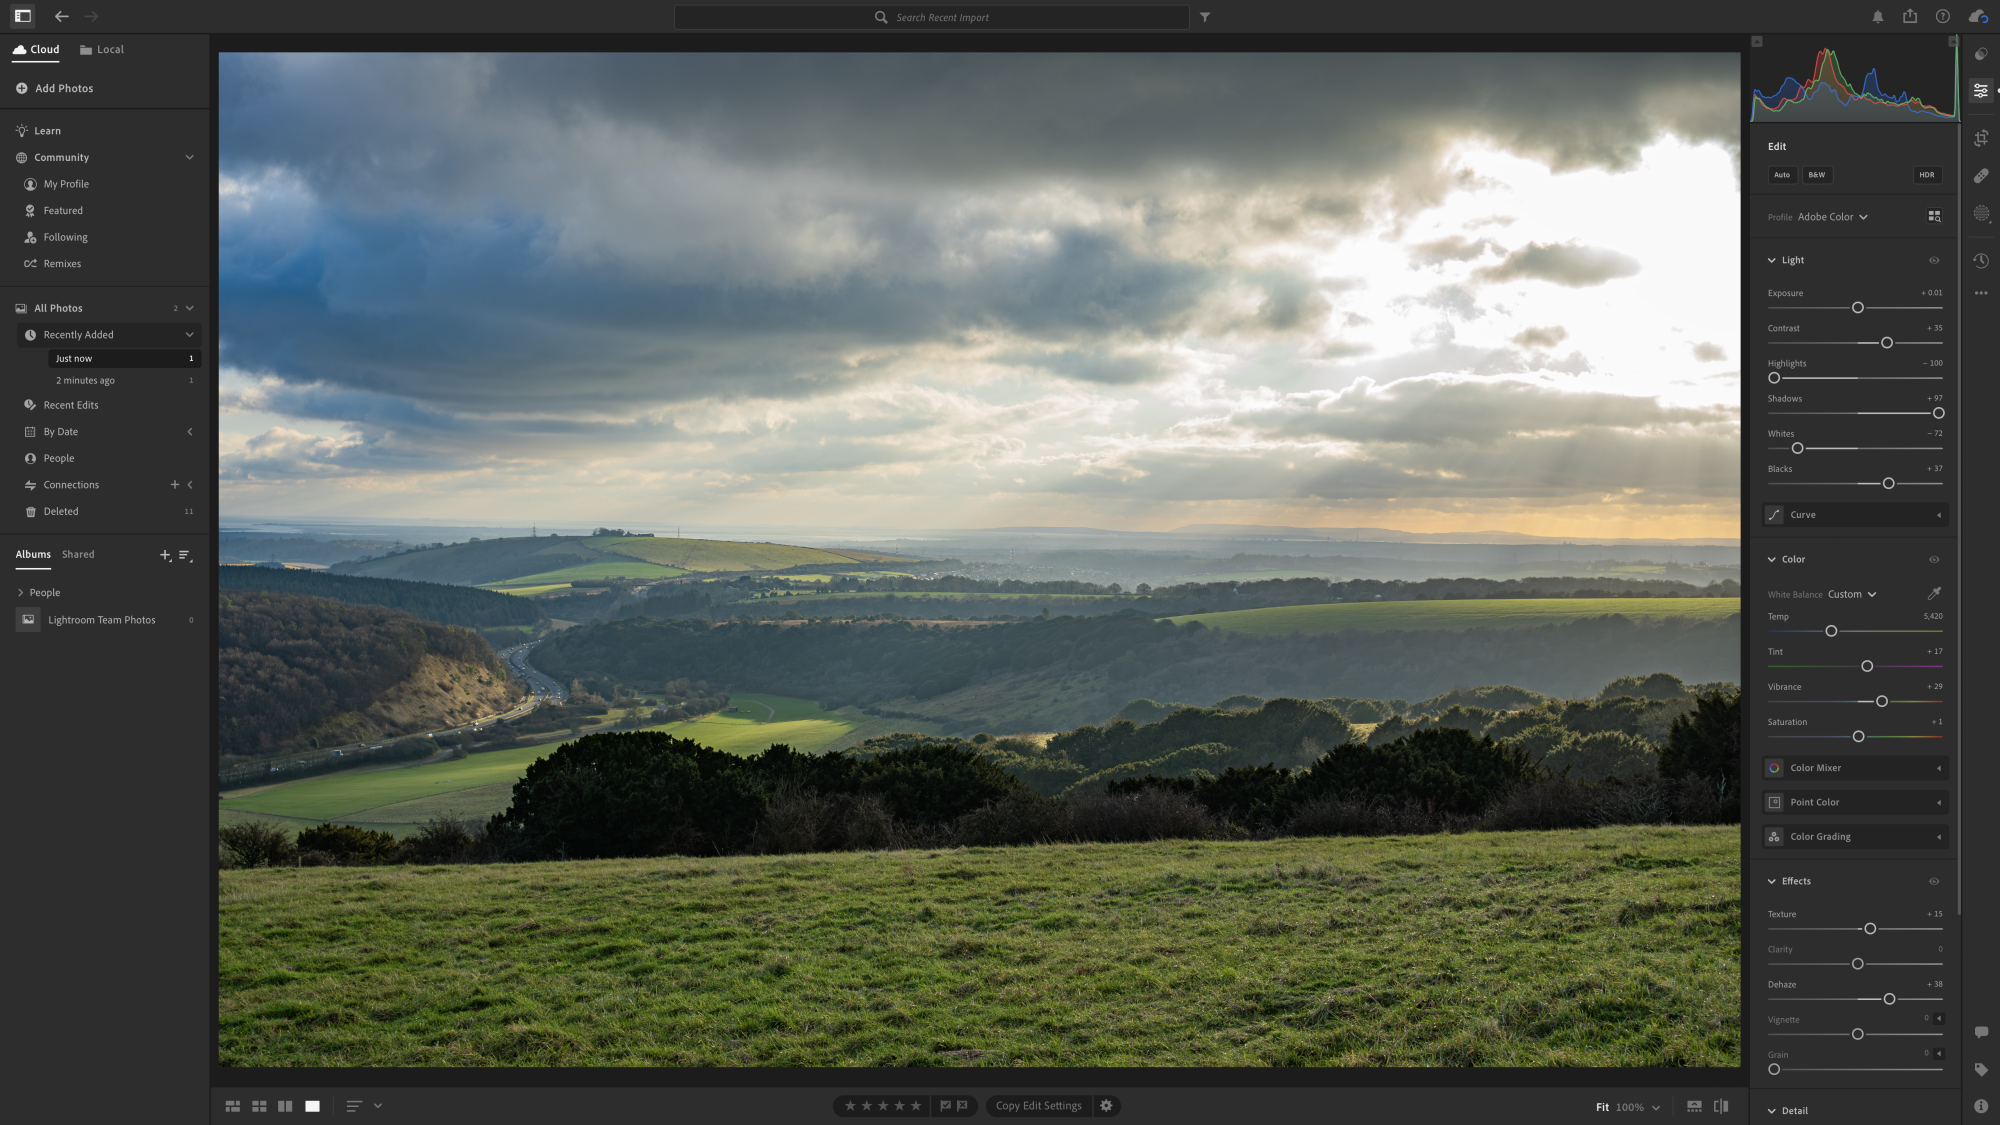Open the Keywords tag icon
Screen dimensions: 2000x1125
click(x=1980, y=1070)
